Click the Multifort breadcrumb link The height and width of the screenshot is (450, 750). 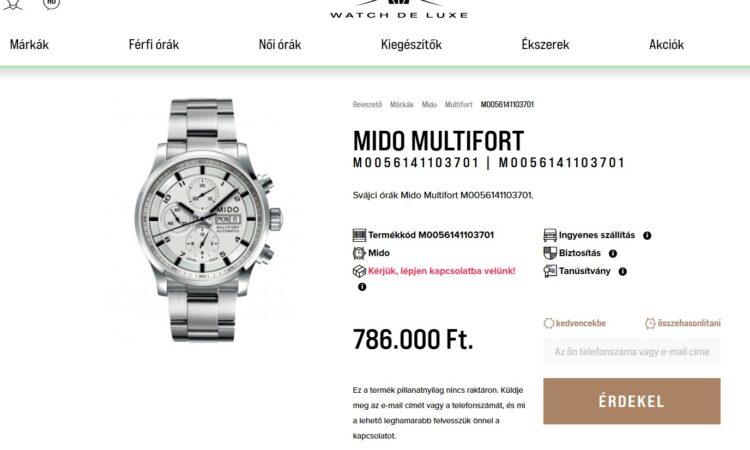458,104
